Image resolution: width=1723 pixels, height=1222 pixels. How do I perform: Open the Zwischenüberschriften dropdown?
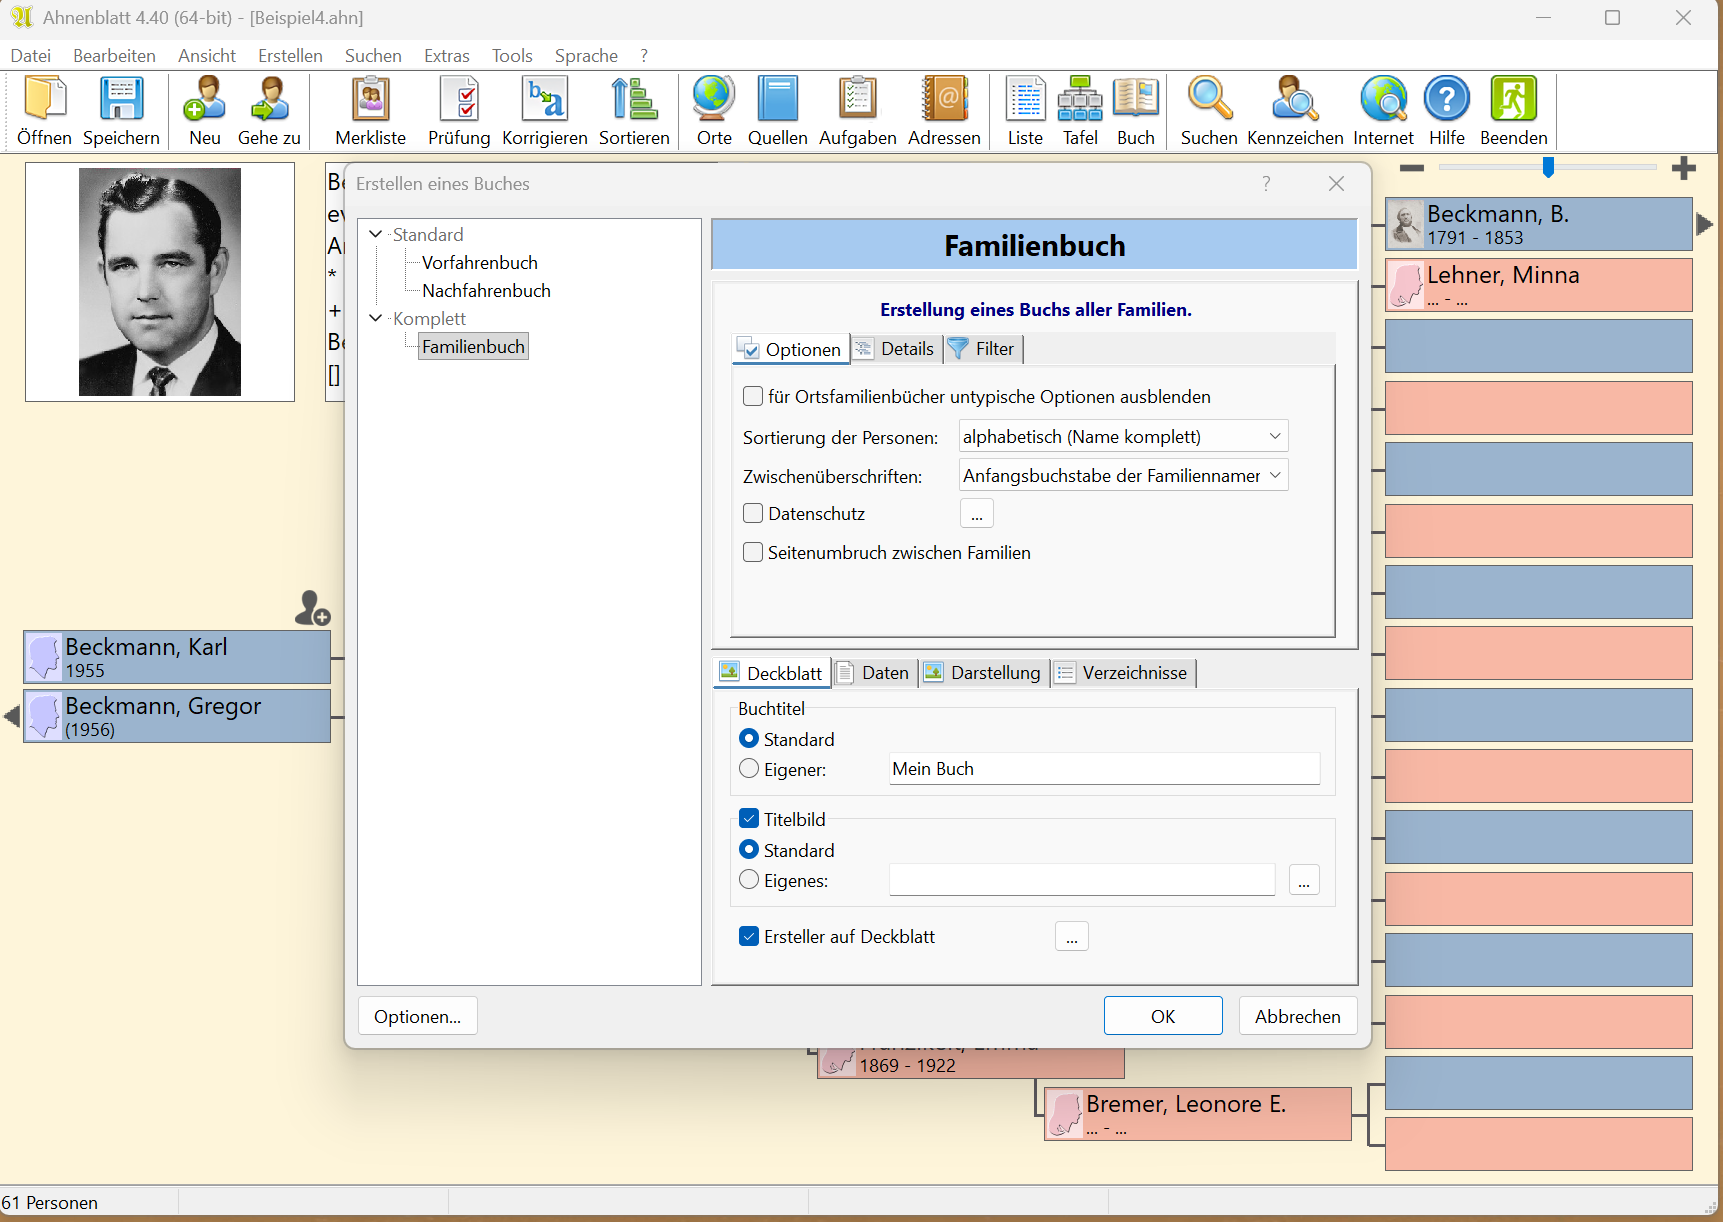pyautogui.click(x=1122, y=476)
